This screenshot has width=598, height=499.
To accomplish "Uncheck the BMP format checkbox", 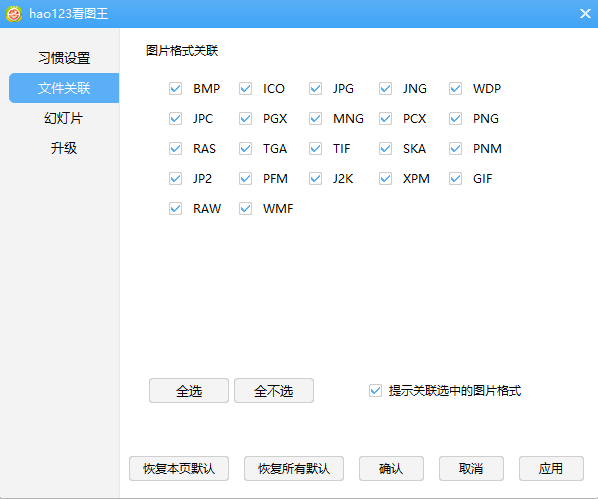I will (x=175, y=89).
